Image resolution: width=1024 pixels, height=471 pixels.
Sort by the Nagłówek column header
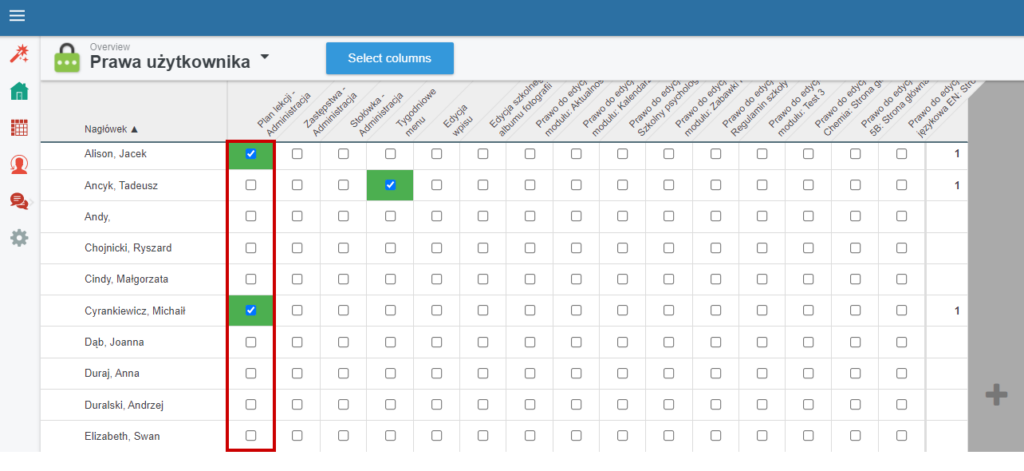[x=111, y=129]
